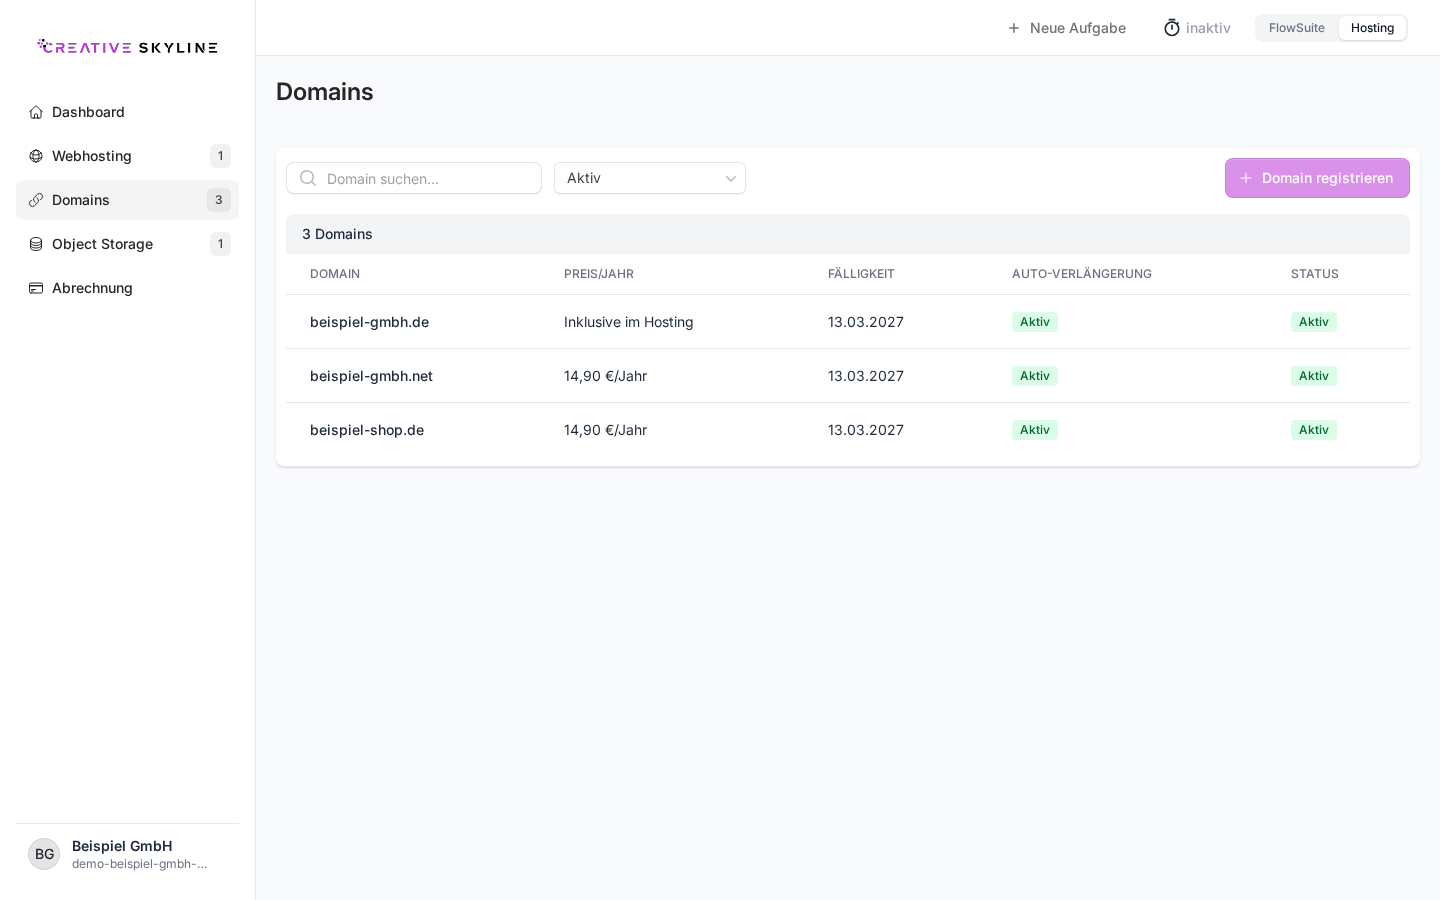This screenshot has width=1440, height=900.
Task: Click the Domain registrieren button
Action: (x=1317, y=178)
